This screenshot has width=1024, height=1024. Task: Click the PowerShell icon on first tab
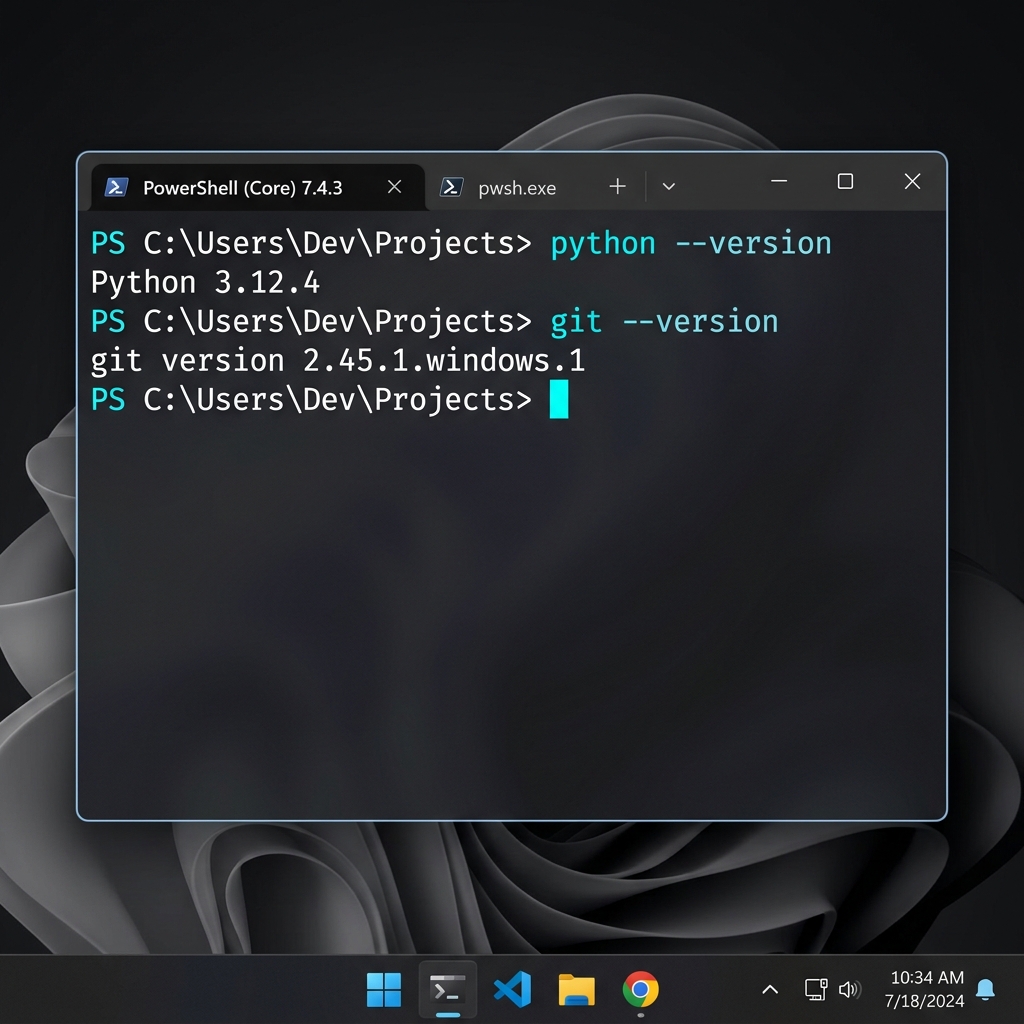tap(116, 187)
